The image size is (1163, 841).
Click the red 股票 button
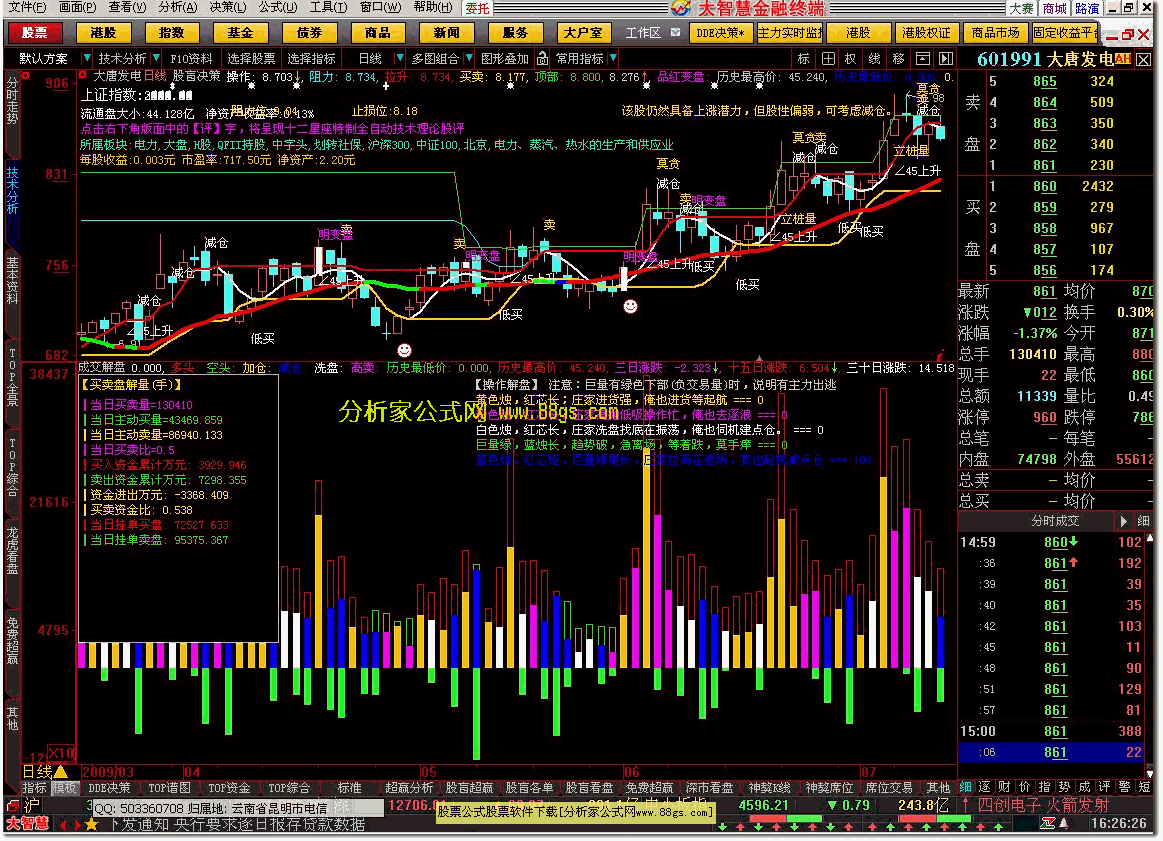point(34,33)
